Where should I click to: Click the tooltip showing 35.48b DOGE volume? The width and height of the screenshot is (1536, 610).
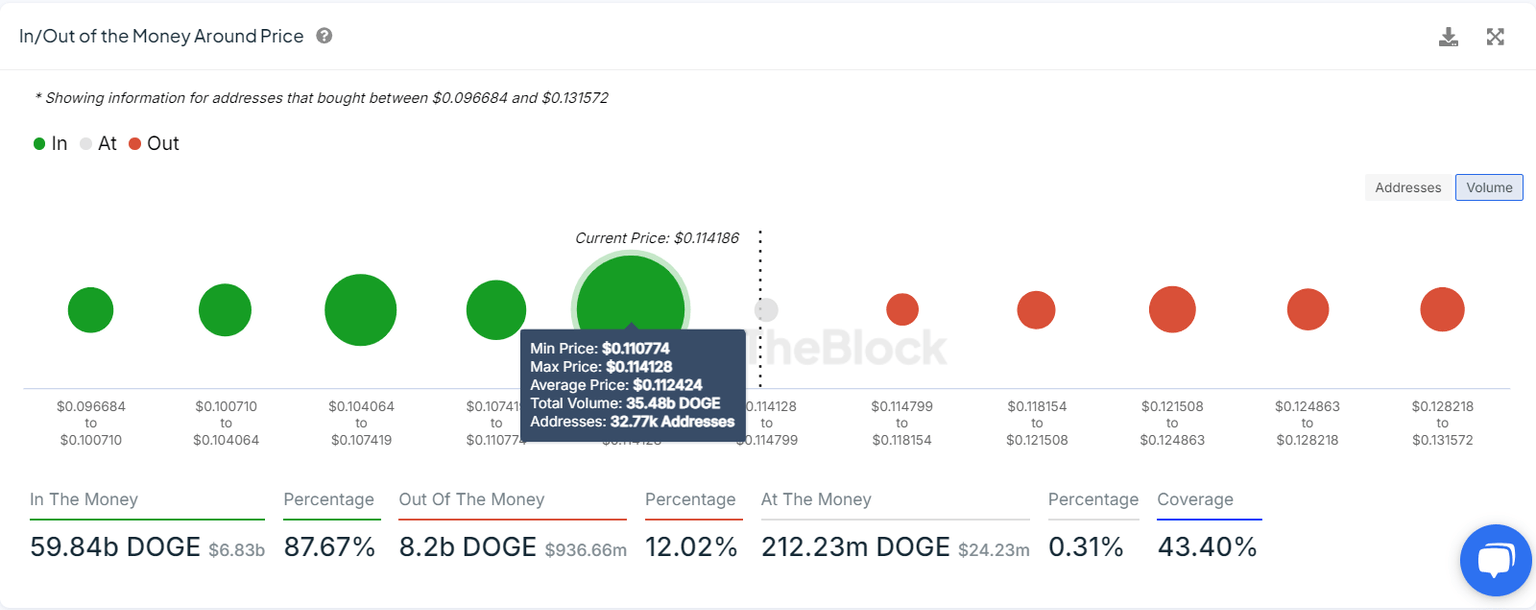click(x=632, y=385)
